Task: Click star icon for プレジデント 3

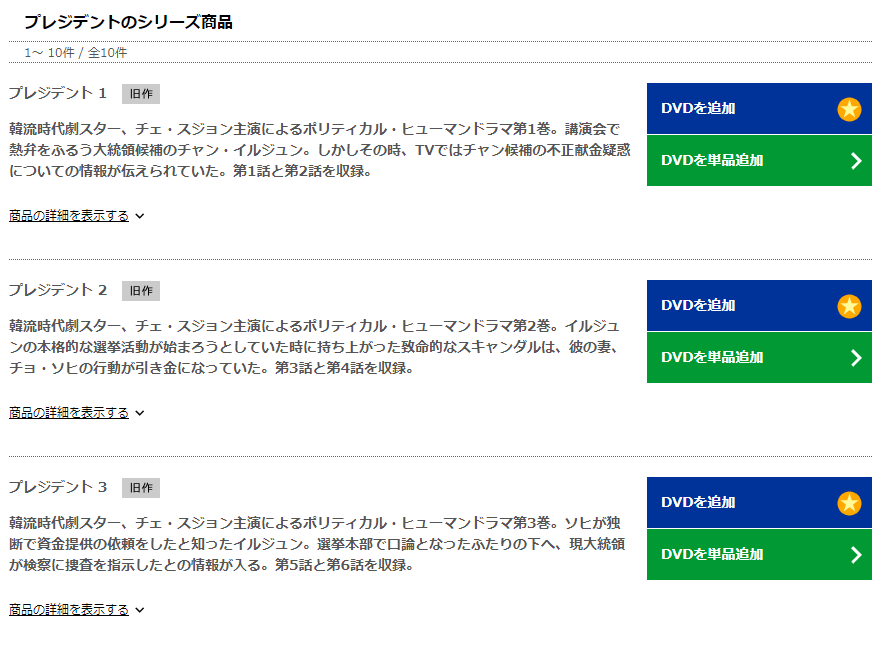Action: (x=849, y=503)
